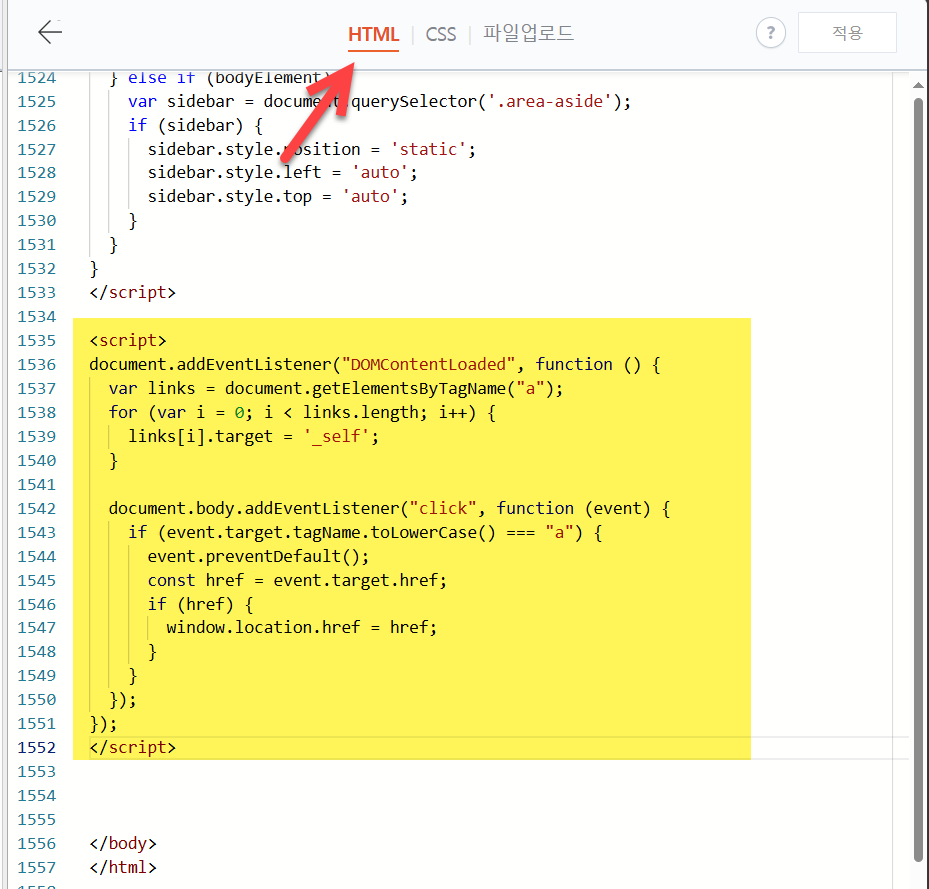
Task: Switch to the HTML tab
Action: tap(373, 34)
